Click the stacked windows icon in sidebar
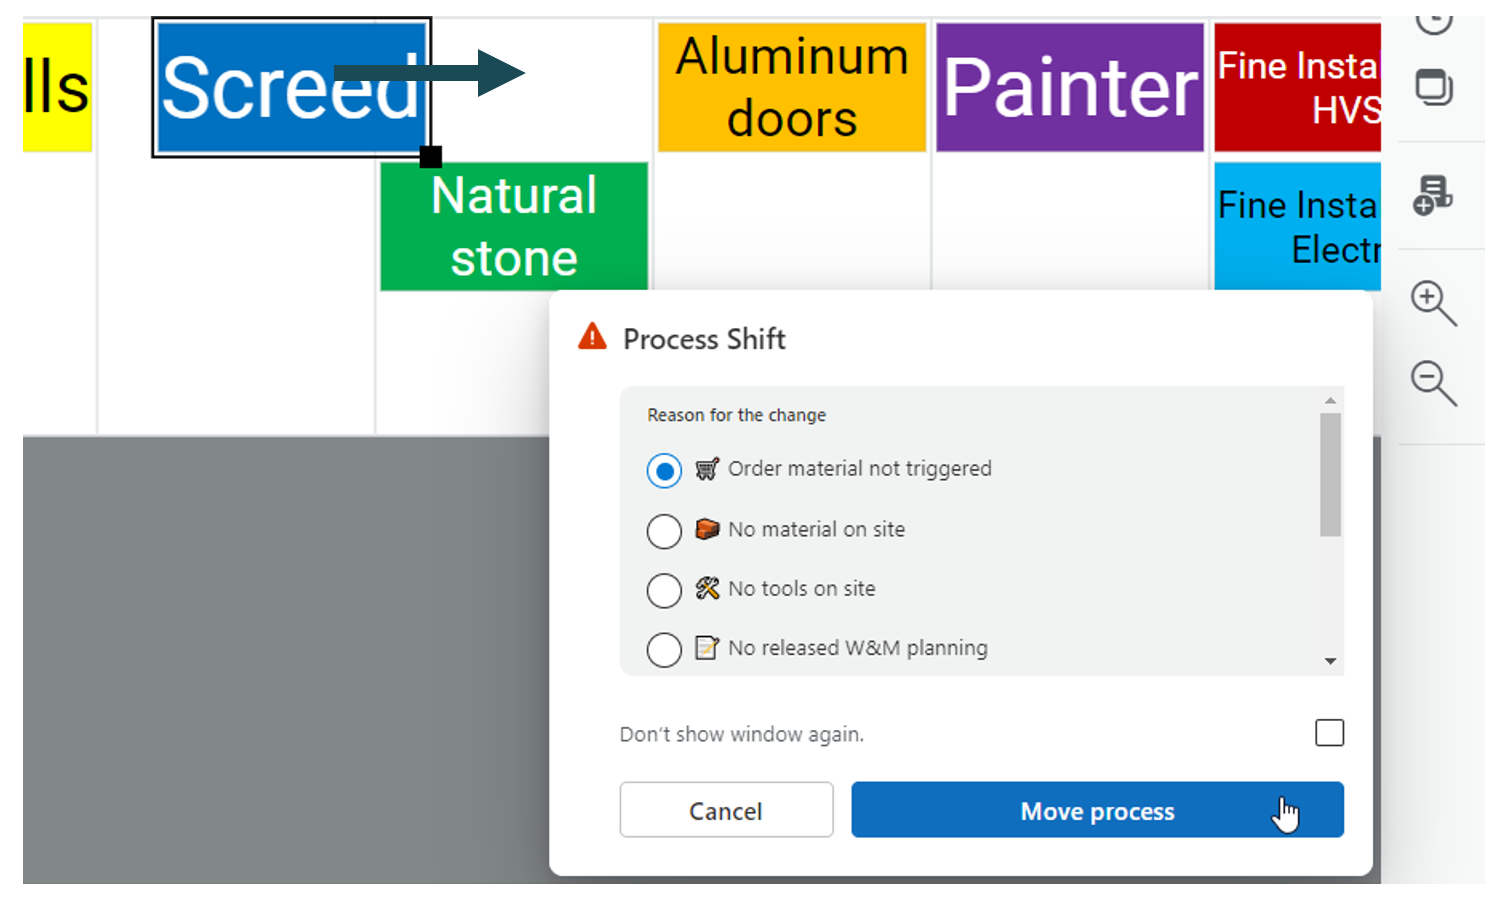1492x901 pixels. (x=1434, y=88)
